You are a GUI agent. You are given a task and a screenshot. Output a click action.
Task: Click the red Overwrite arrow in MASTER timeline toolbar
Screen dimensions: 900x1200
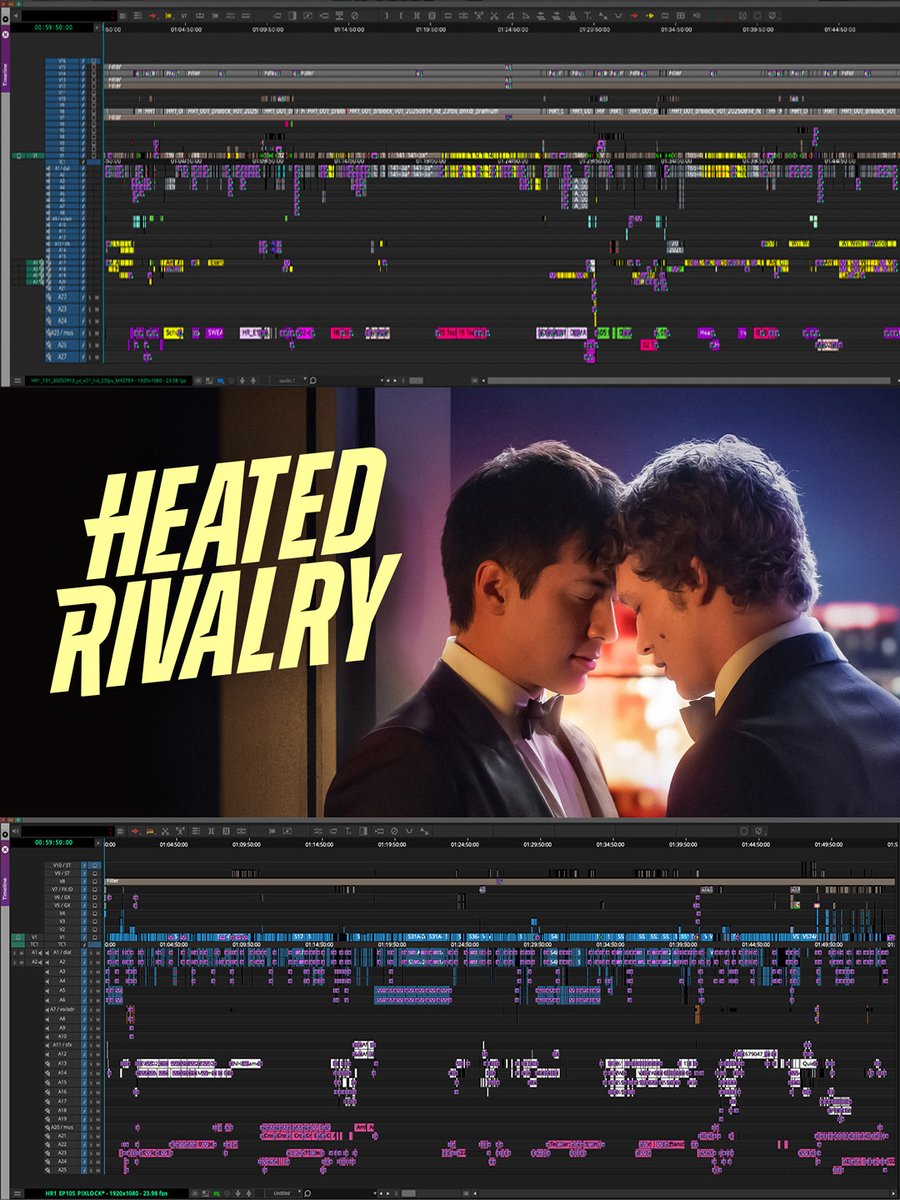coord(153,16)
